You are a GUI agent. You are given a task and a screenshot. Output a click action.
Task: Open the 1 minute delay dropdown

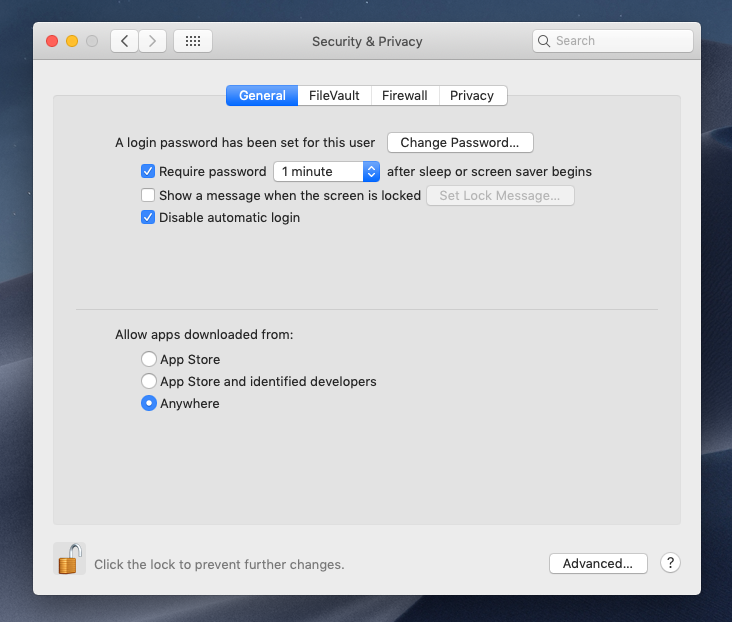[326, 171]
